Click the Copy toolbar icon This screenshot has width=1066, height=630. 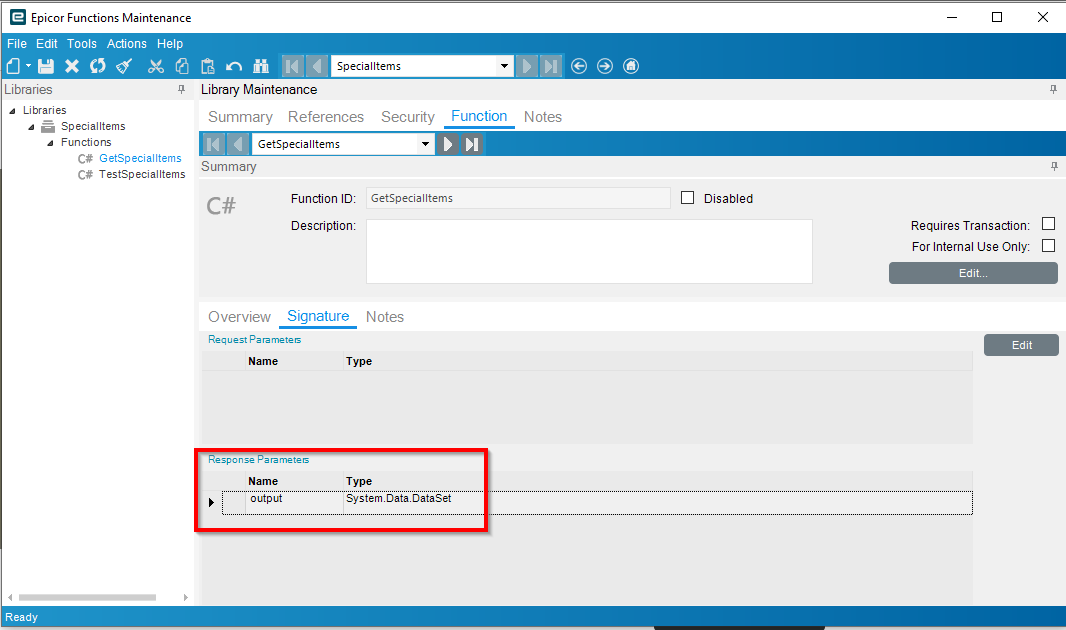(182, 66)
